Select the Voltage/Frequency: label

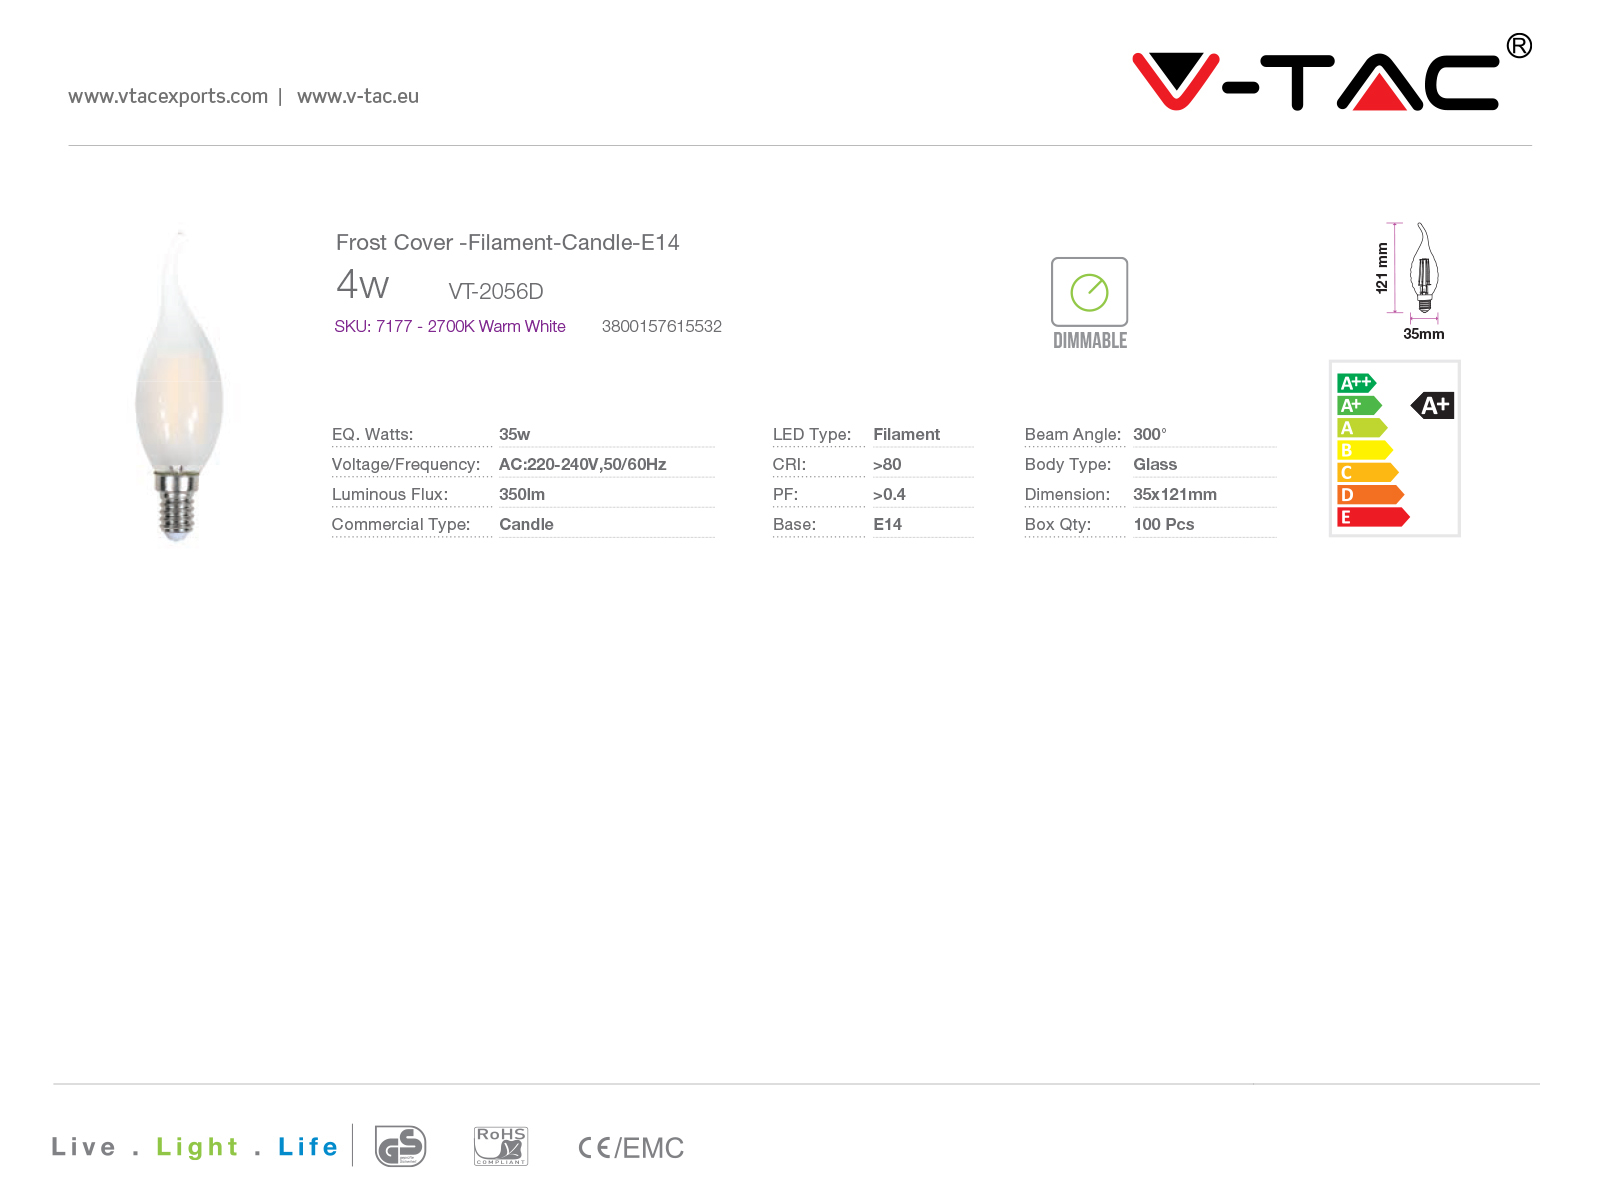coord(406,464)
